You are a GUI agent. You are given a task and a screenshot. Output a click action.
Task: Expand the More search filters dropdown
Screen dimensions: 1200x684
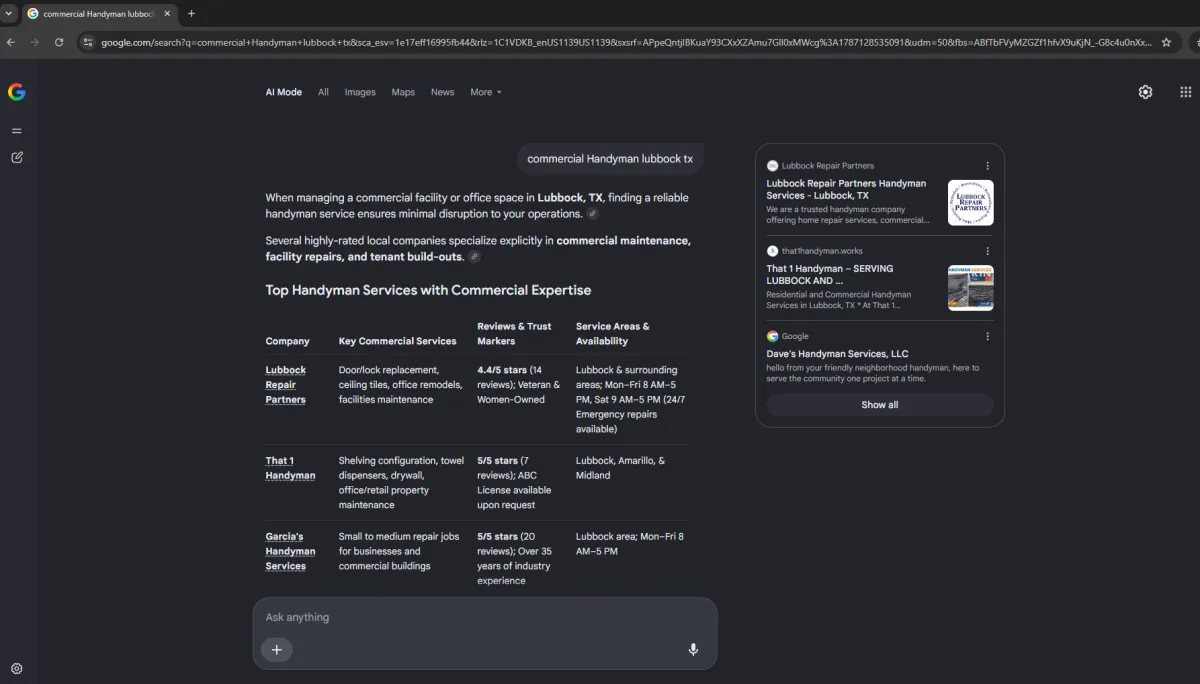tap(486, 92)
